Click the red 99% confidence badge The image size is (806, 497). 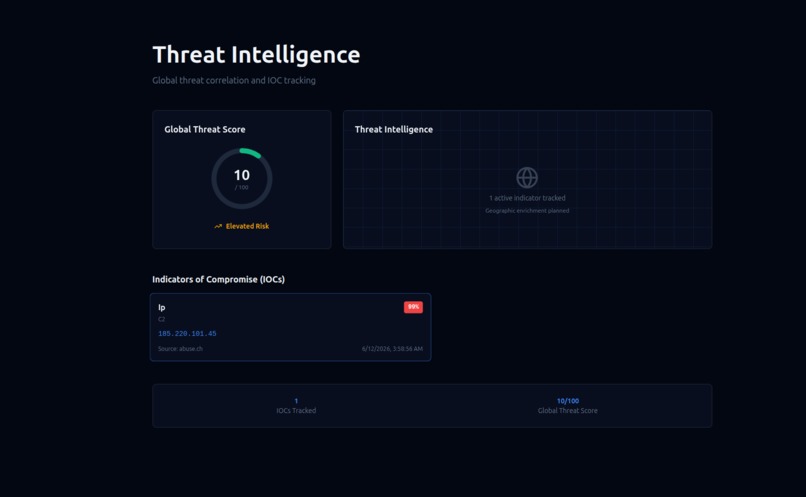(x=413, y=307)
